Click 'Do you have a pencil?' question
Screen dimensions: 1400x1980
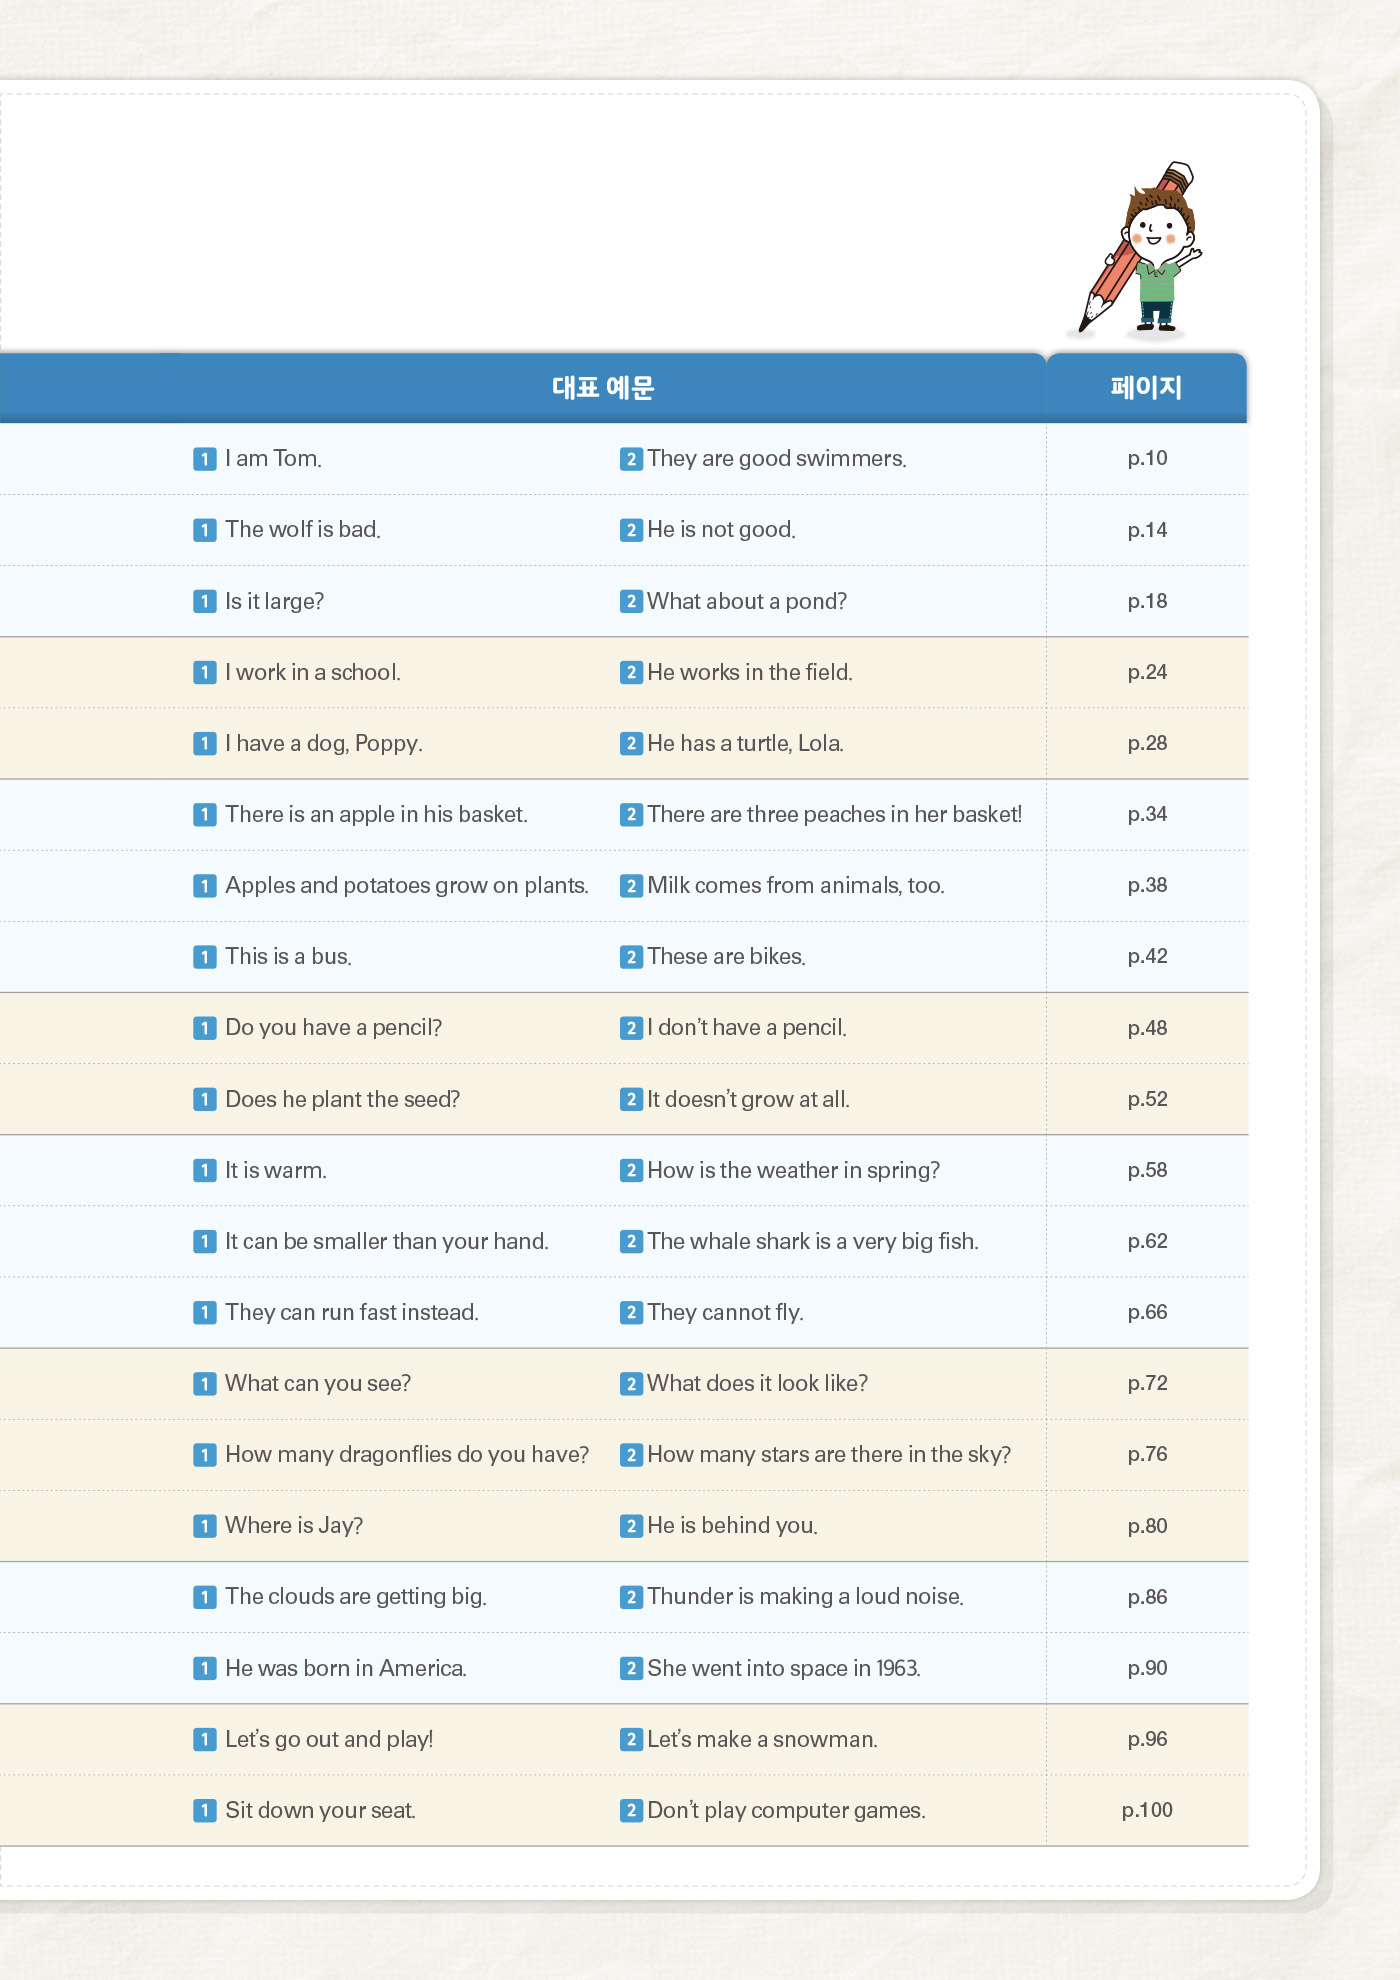333,1028
